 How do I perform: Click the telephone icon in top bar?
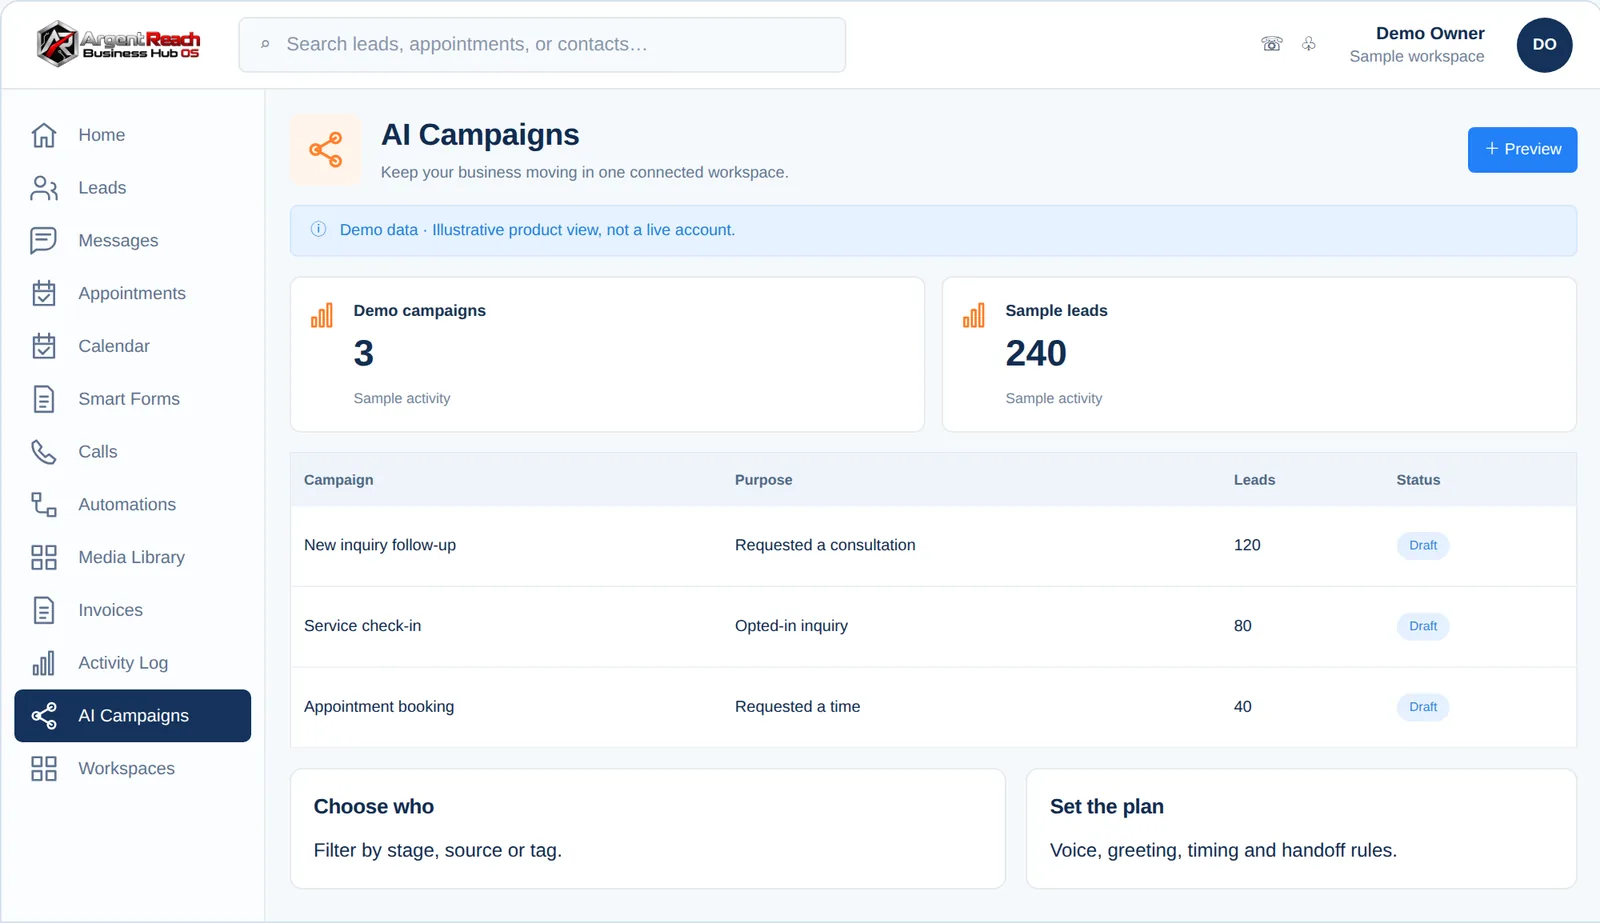(1272, 44)
